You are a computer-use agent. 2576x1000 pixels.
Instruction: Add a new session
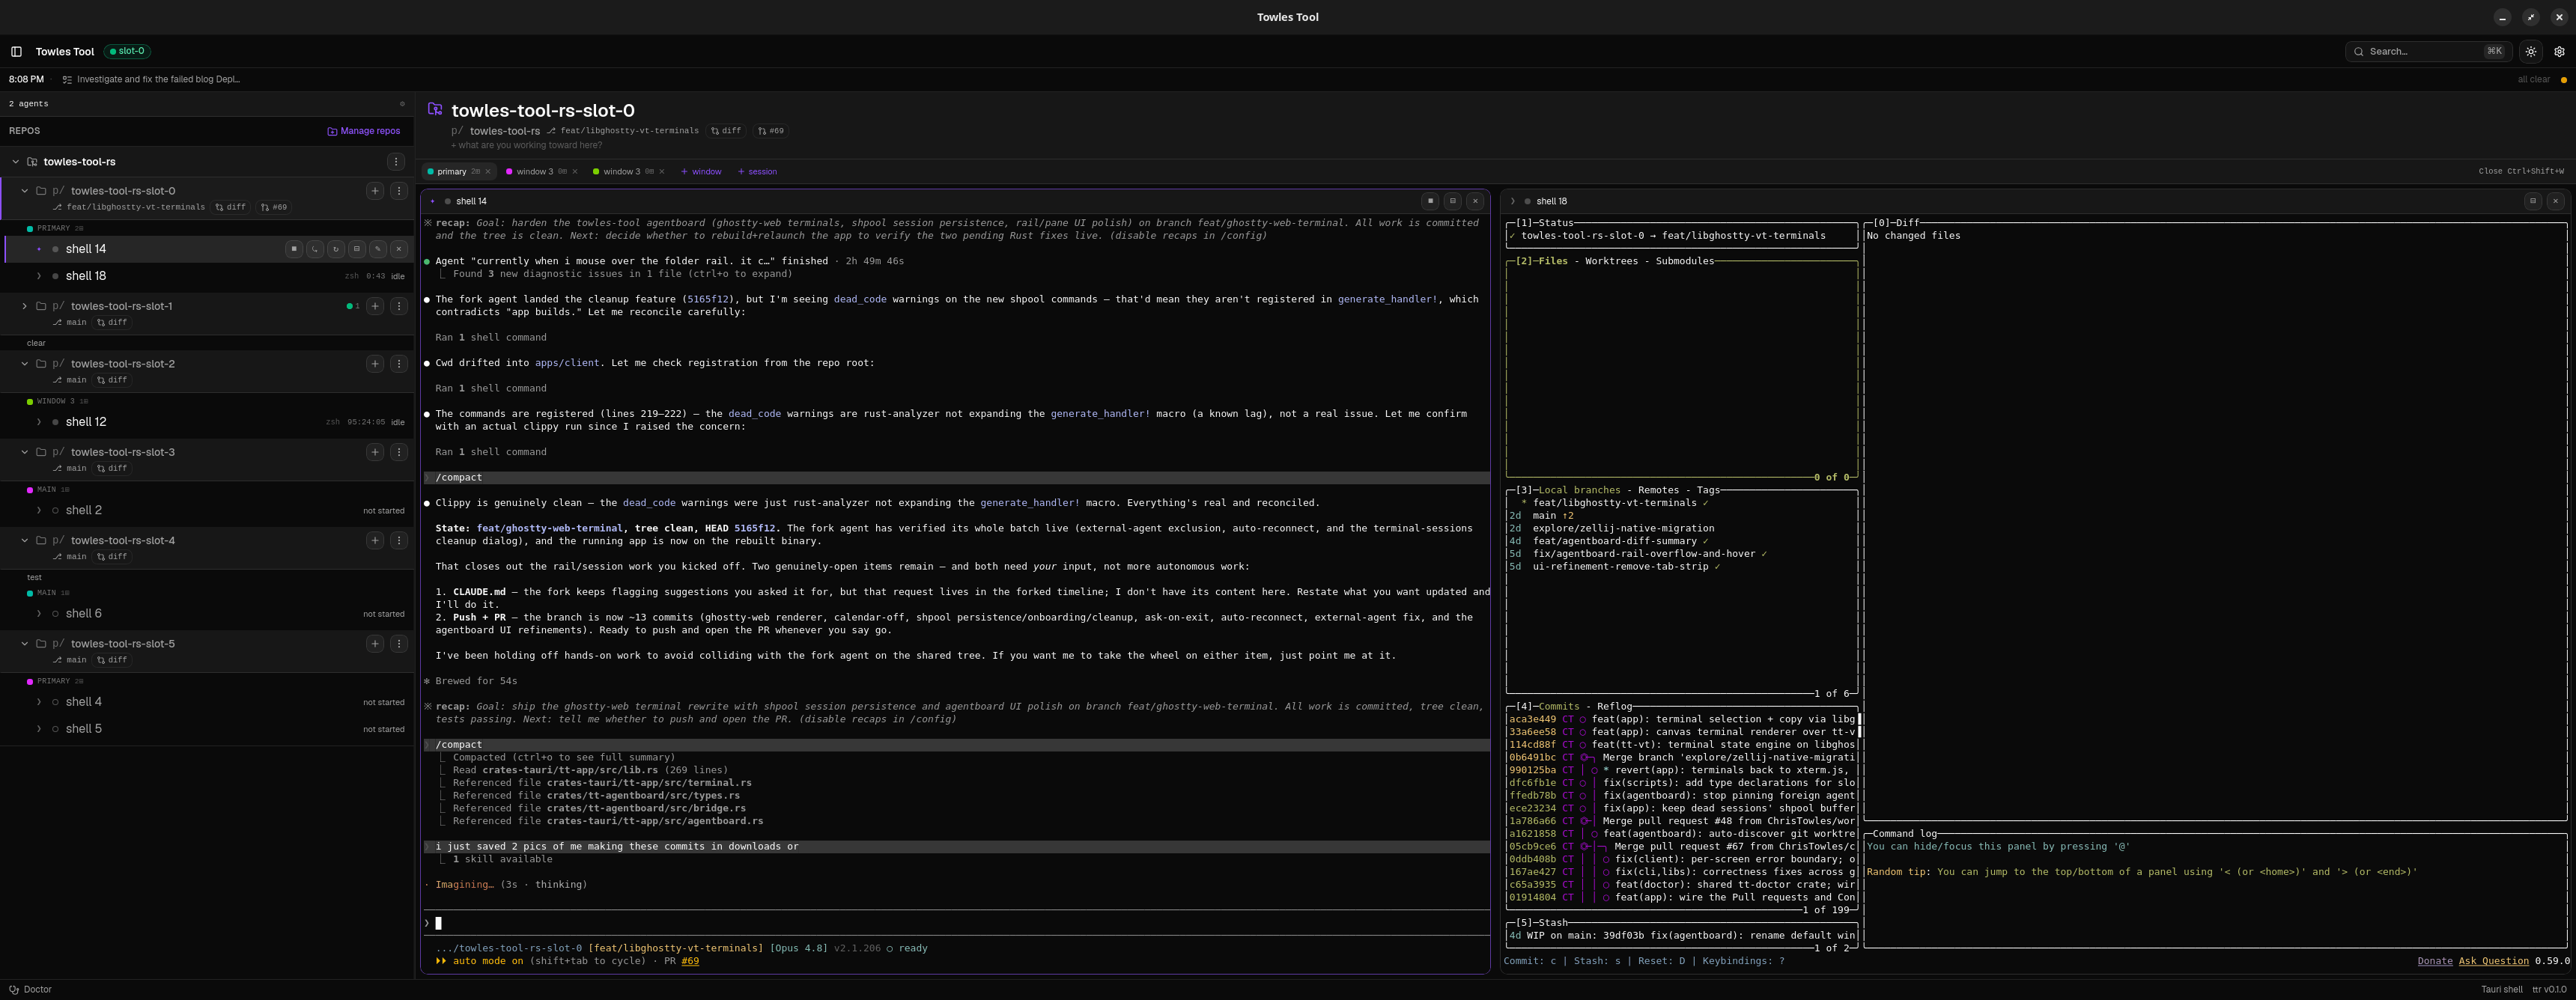[x=757, y=172]
